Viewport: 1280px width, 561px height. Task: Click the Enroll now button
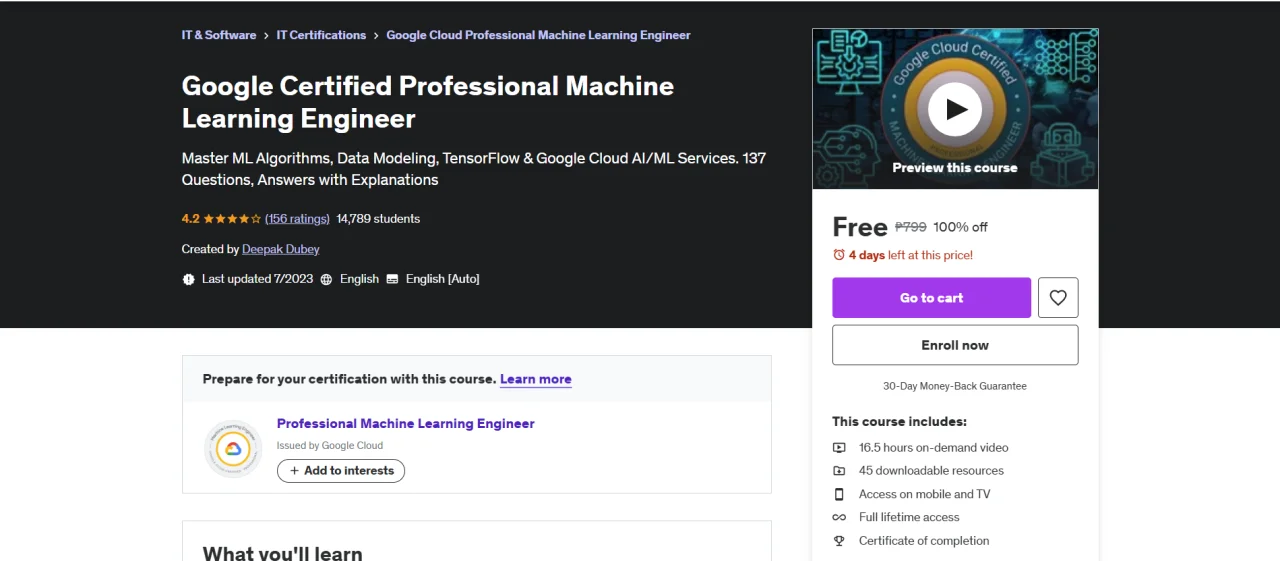point(955,345)
